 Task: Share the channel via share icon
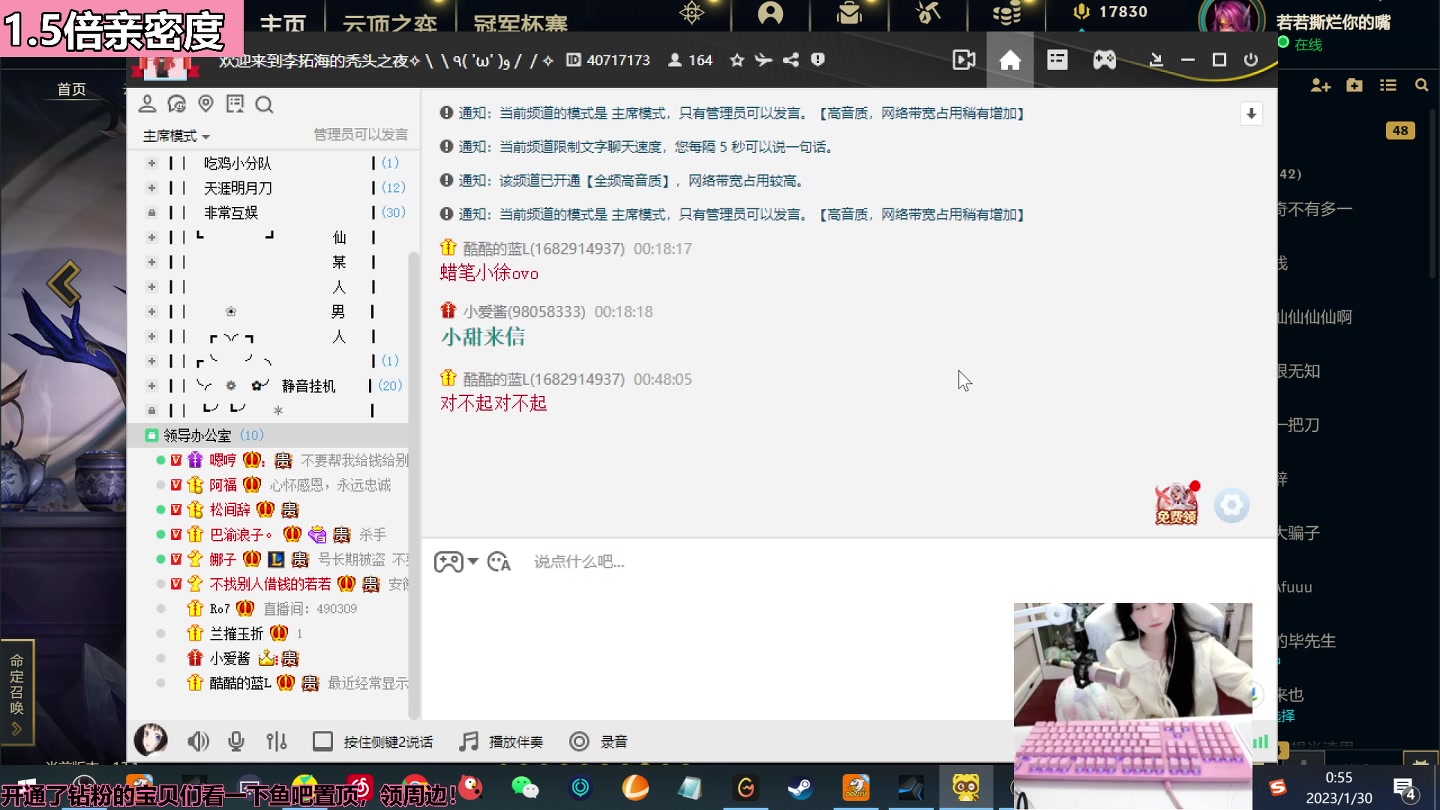(791, 60)
